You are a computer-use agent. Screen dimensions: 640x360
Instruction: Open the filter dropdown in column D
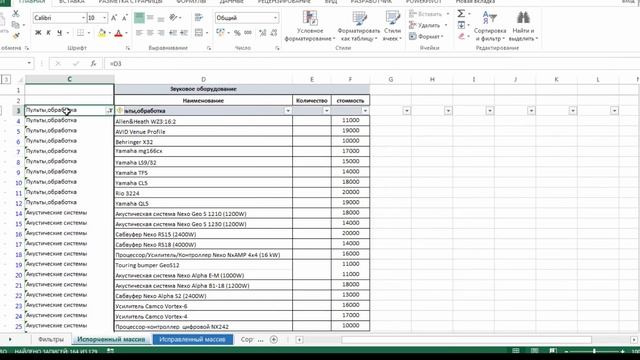pyautogui.click(x=288, y=111)
